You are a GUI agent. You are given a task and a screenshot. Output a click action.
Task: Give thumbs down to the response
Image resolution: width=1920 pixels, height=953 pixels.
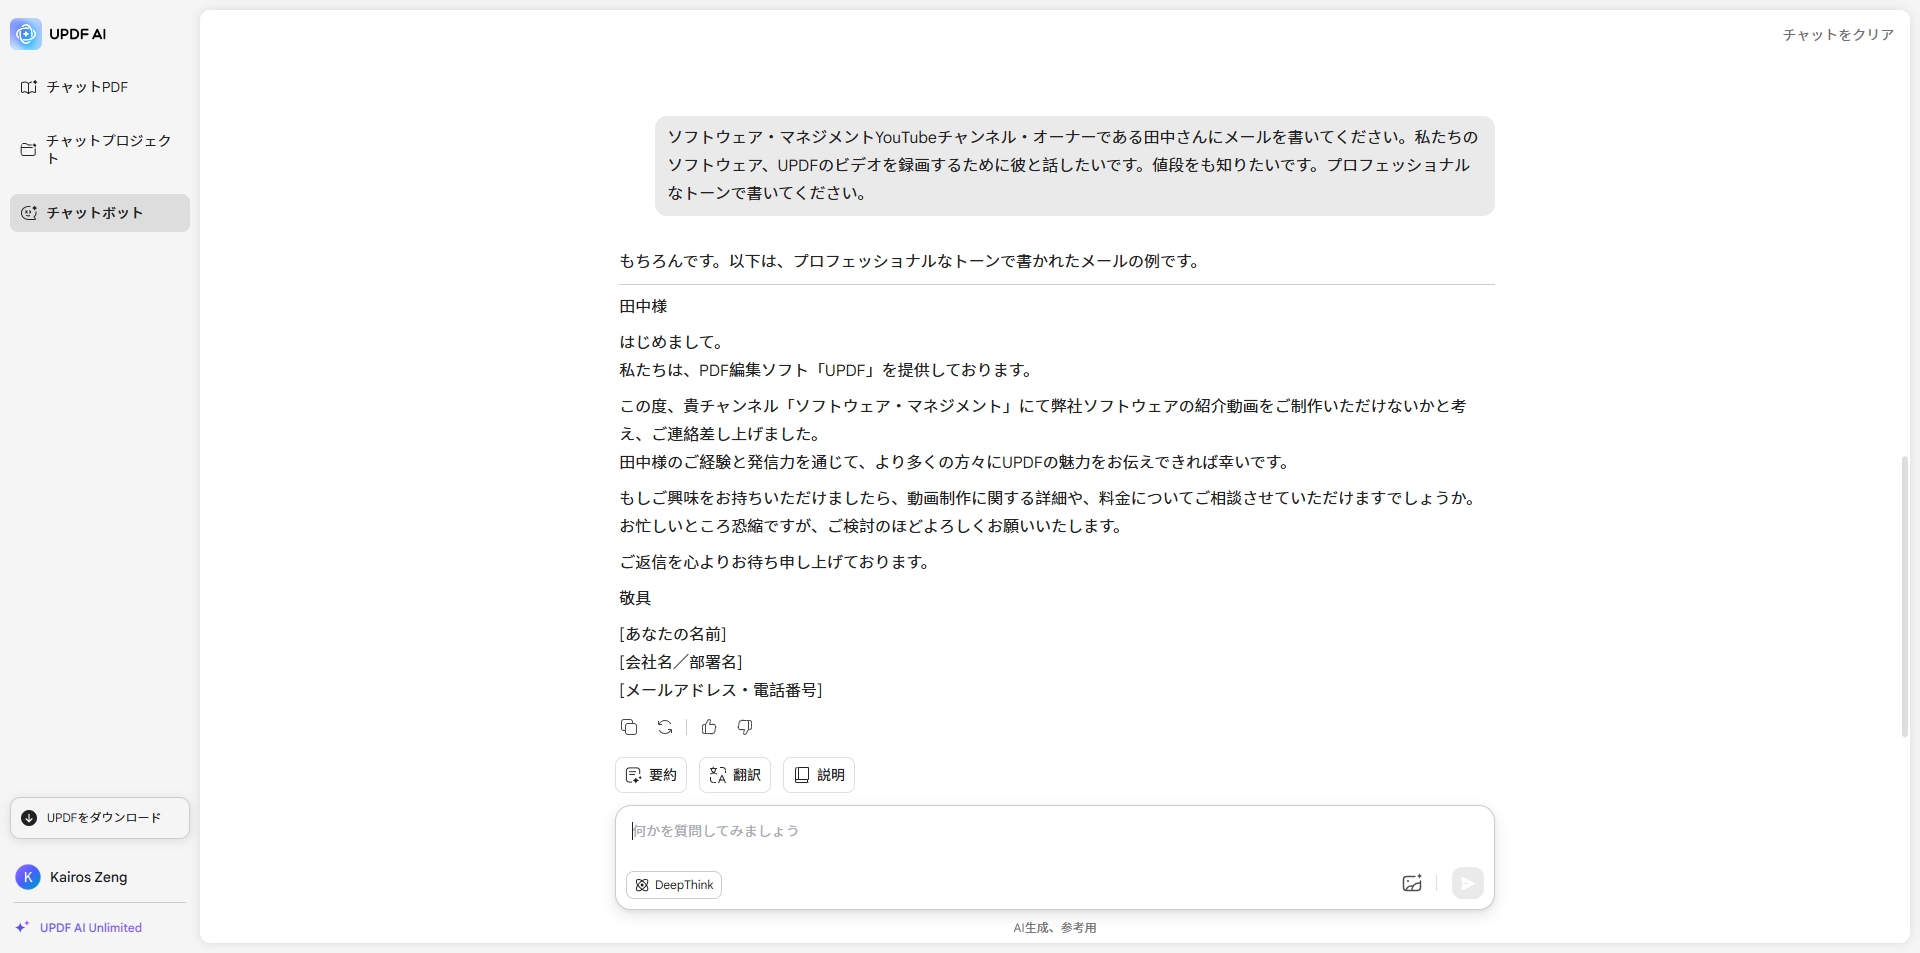745,727
